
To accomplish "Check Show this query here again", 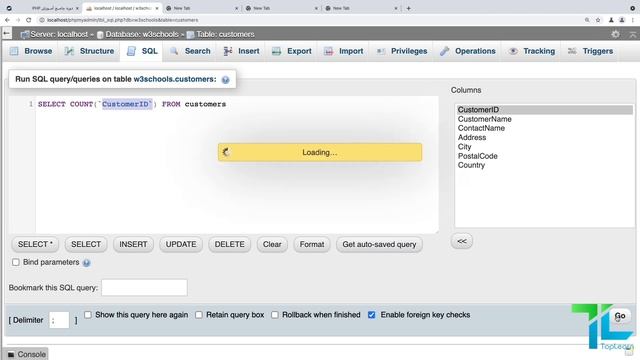I will [88, 315].
